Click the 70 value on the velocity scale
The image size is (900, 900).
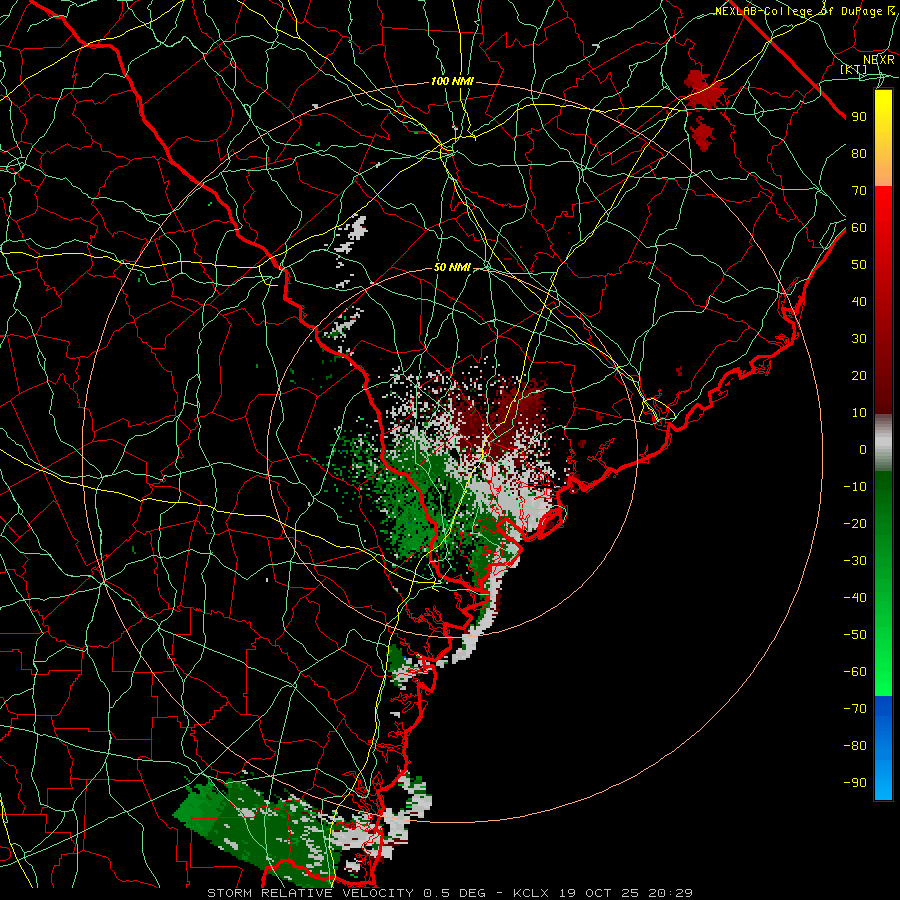coord(859,191)
